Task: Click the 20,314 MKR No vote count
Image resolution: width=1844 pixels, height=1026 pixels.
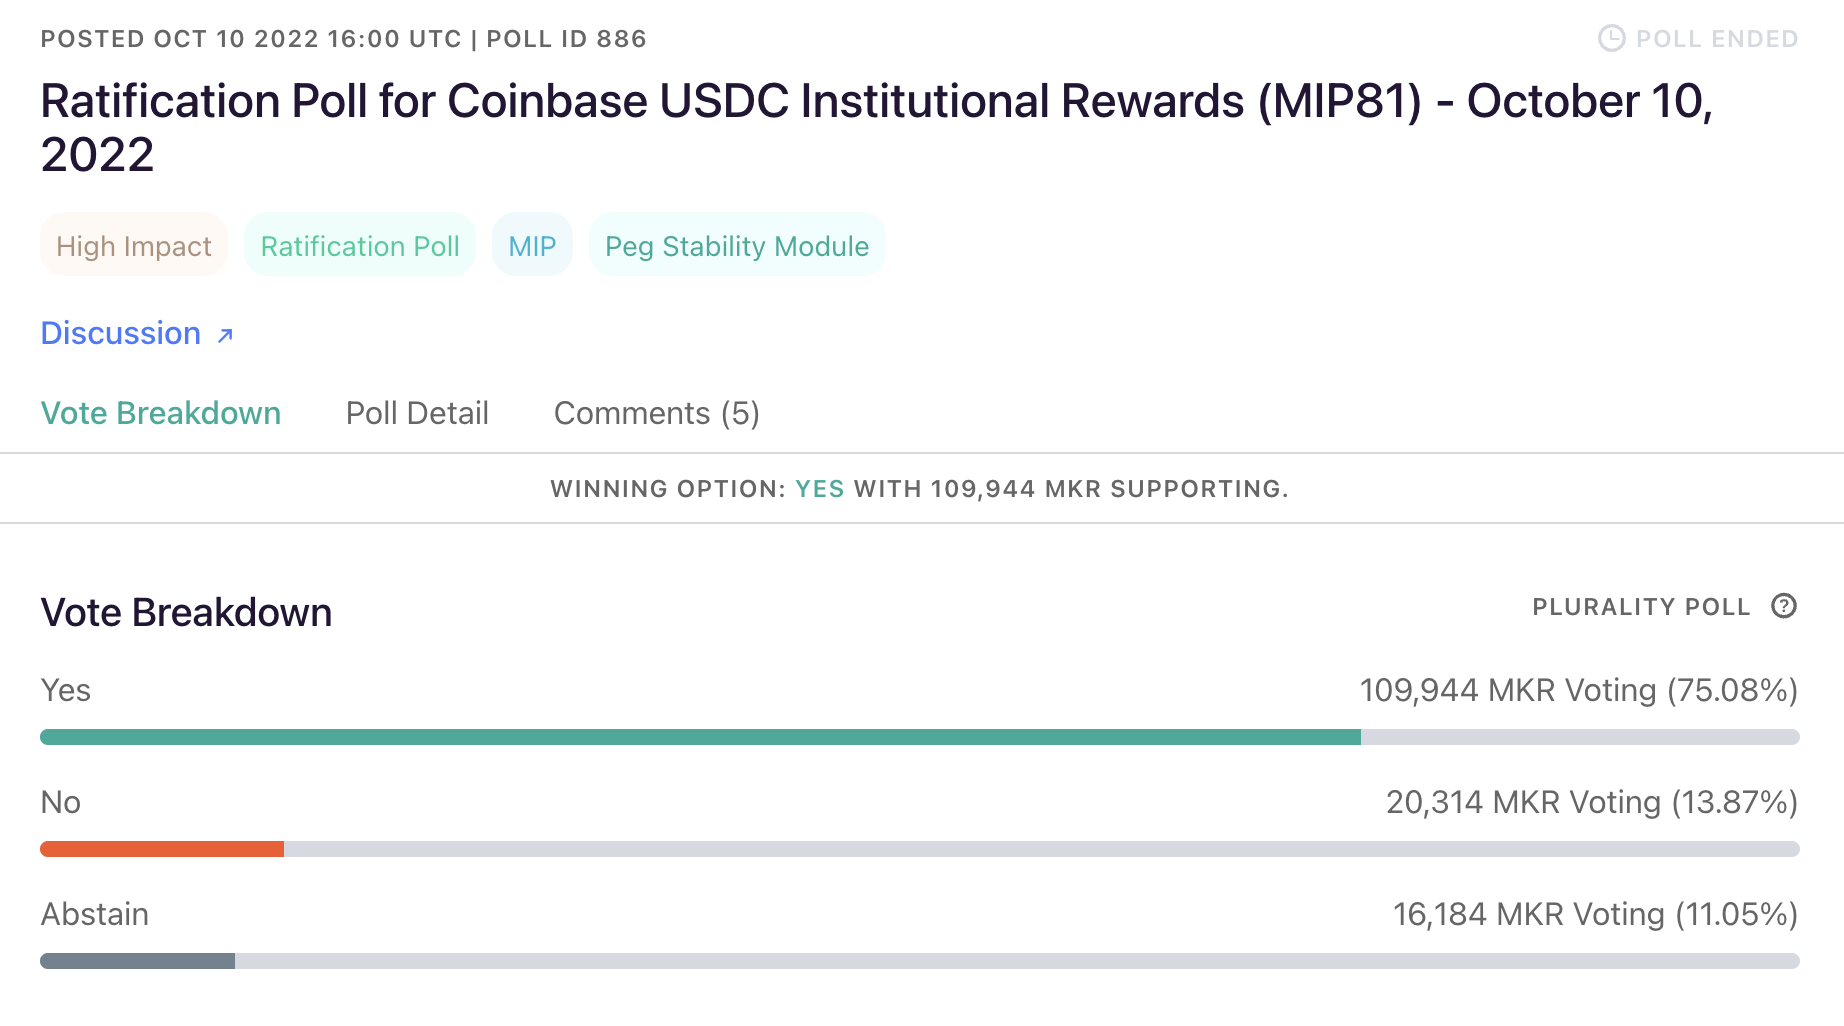Action: [x=1590, y=802]
